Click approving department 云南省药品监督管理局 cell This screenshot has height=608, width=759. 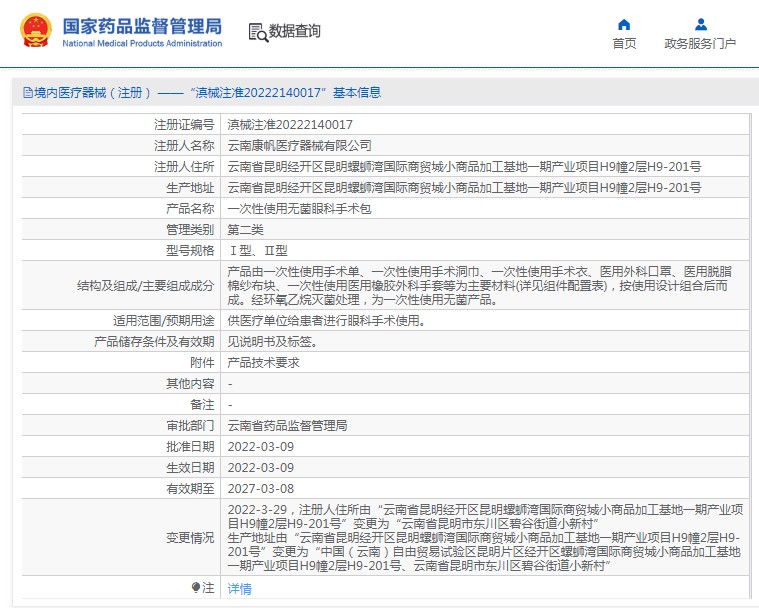pyautogui.click(x=287, y=426)
